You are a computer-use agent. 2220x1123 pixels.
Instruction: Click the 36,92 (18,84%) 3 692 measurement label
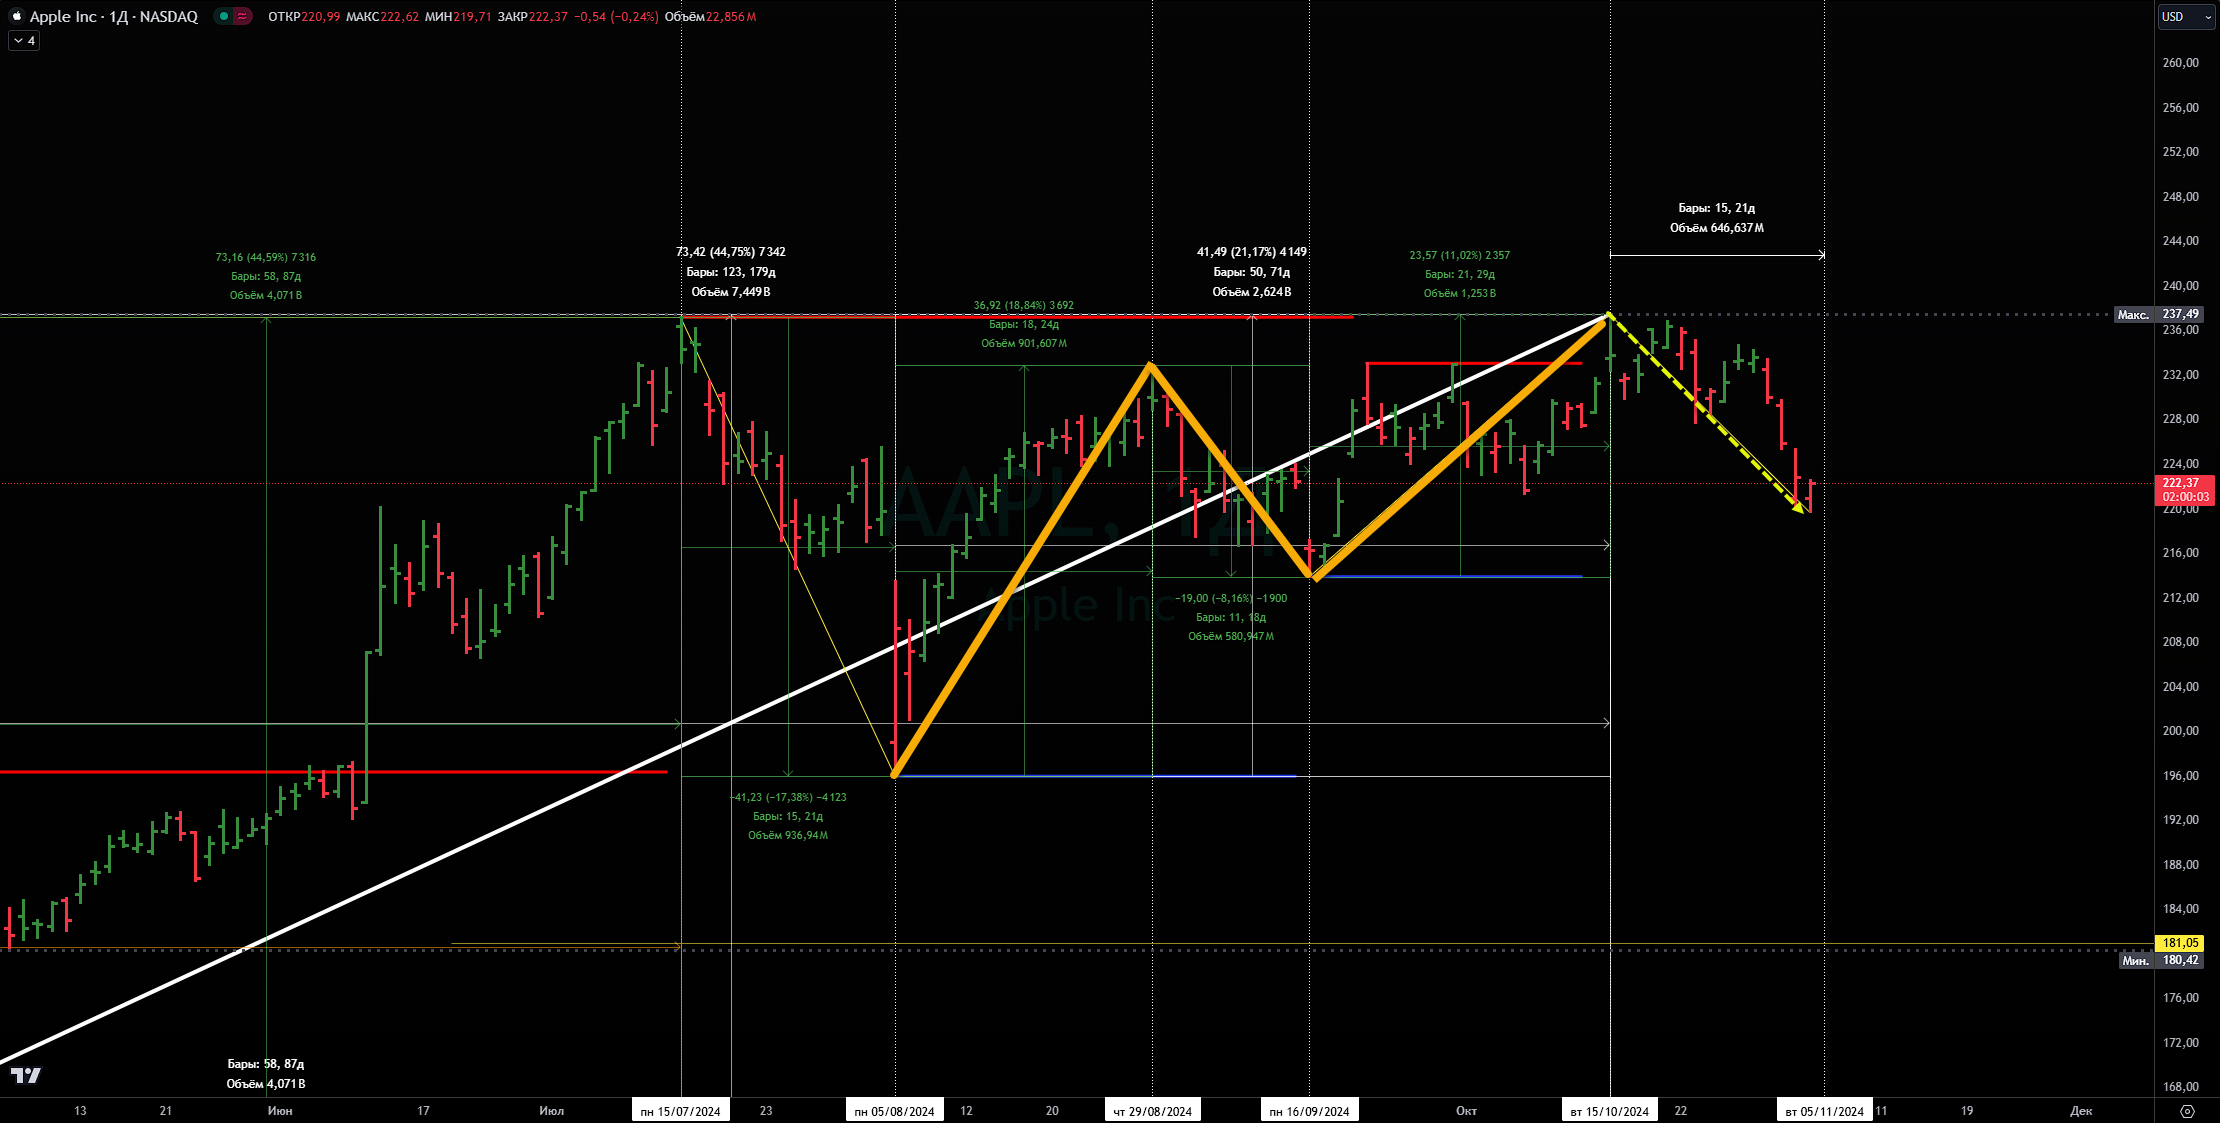pyautogui.click(x=1024, y=305)
